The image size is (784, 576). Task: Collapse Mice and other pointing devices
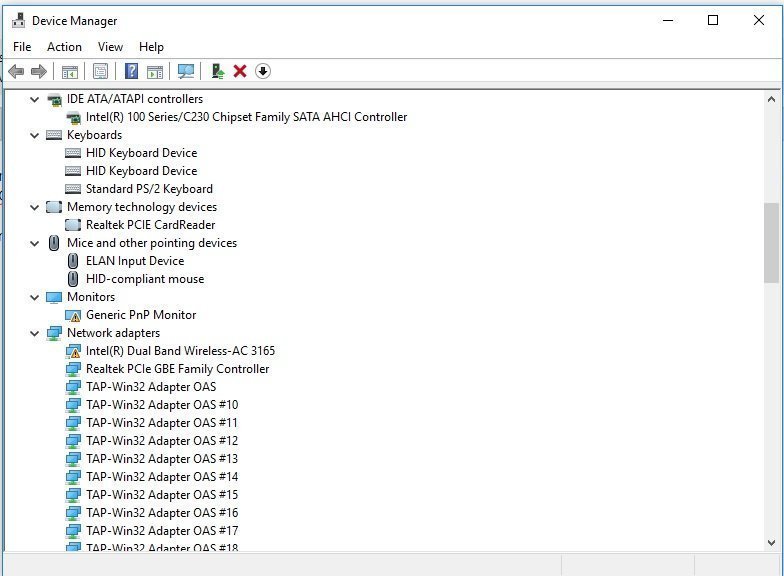pyautogui.click(x=34, y=244)
